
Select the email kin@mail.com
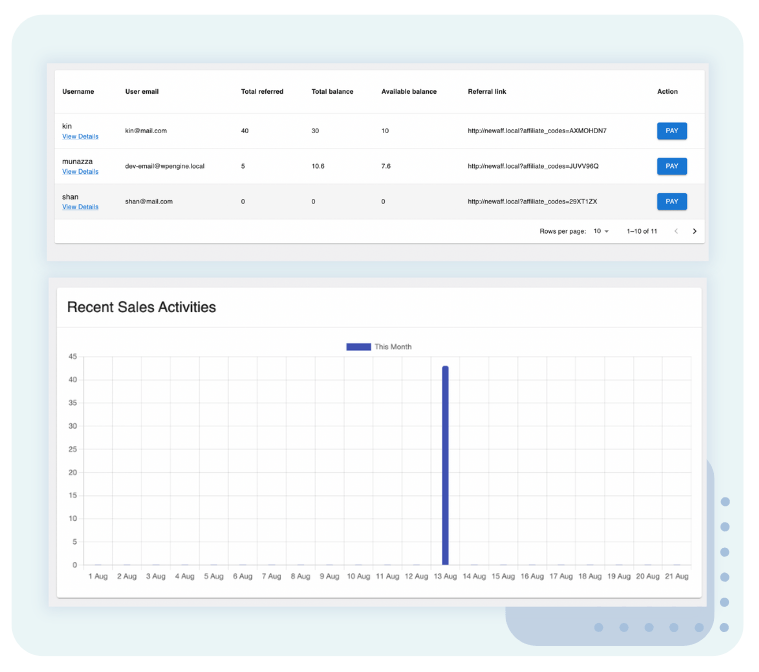pyautogui.click(x=146, y=131)
